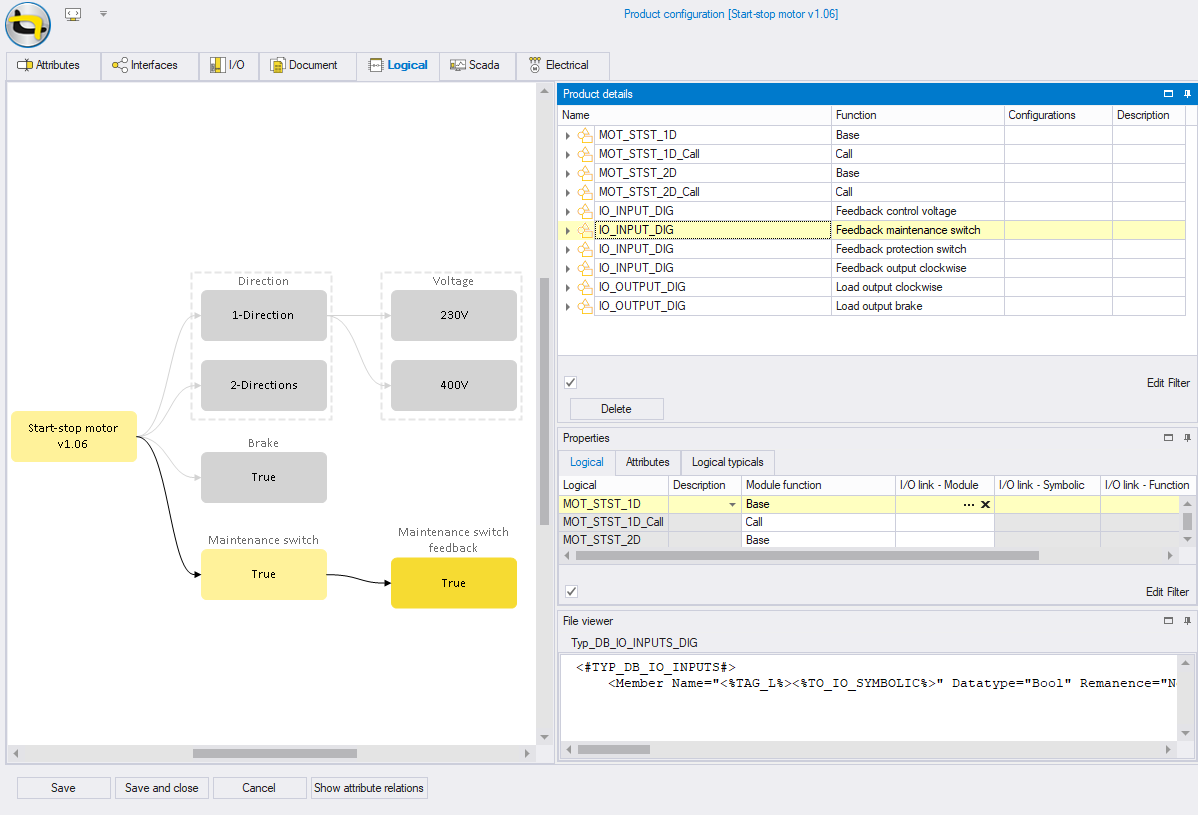The height and width of the screenshot is (815, 1198).
Task: Click the icon of the Feedback protection switch row
Action: tap(585, 249)
